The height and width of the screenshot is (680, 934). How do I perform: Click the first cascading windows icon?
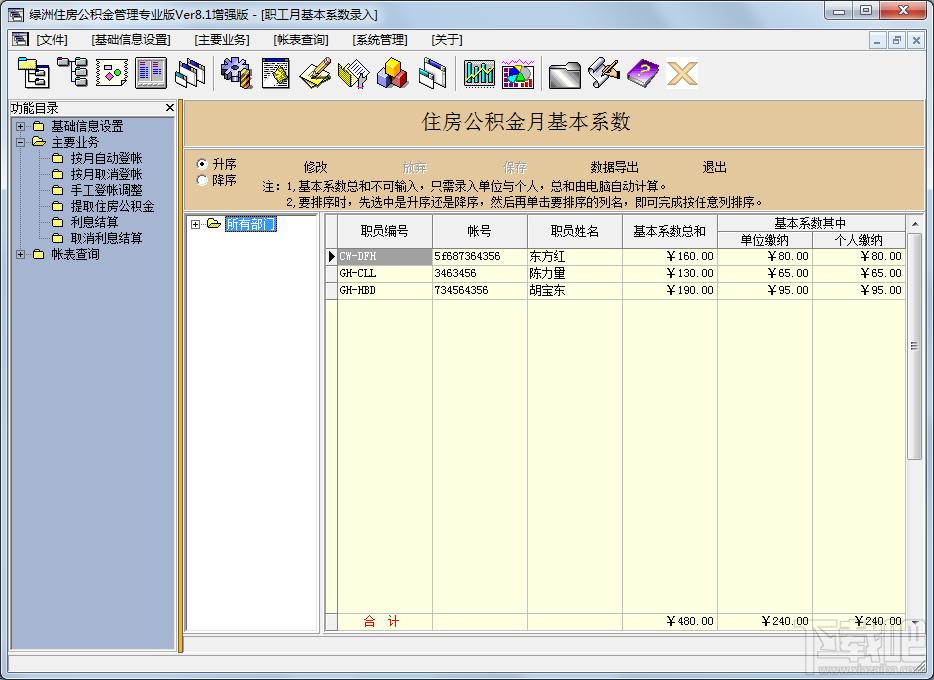tap(191, 73)
